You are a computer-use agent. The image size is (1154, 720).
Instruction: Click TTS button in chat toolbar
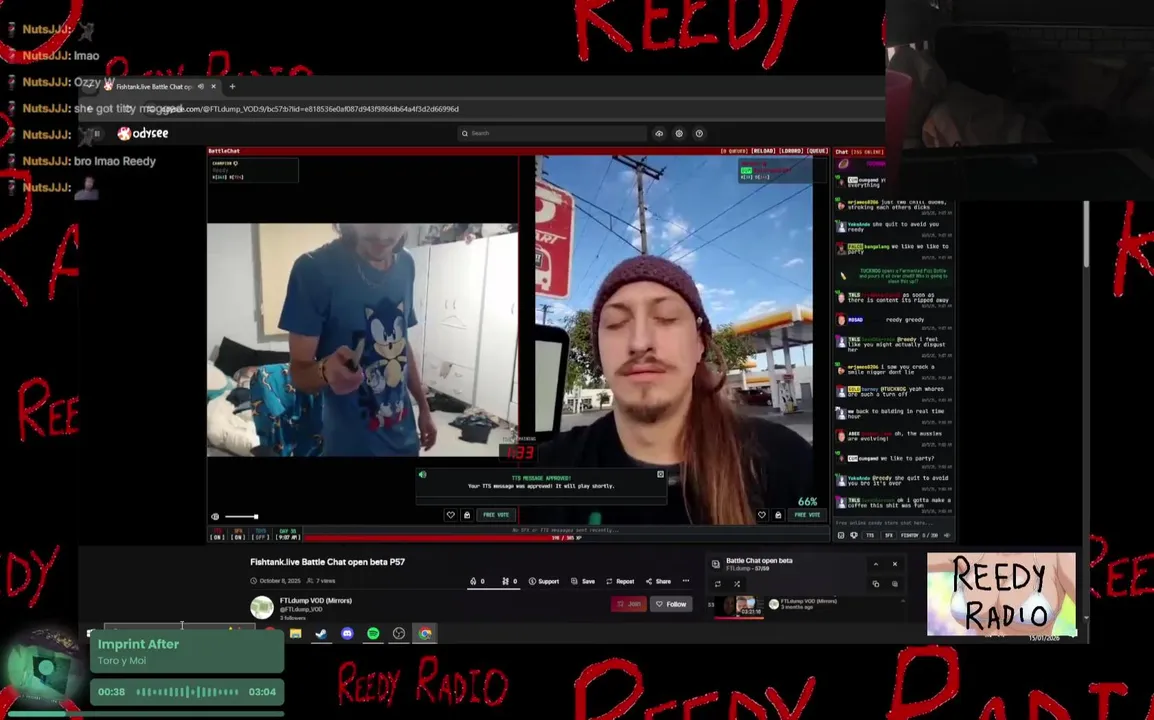tap(870, 535)
